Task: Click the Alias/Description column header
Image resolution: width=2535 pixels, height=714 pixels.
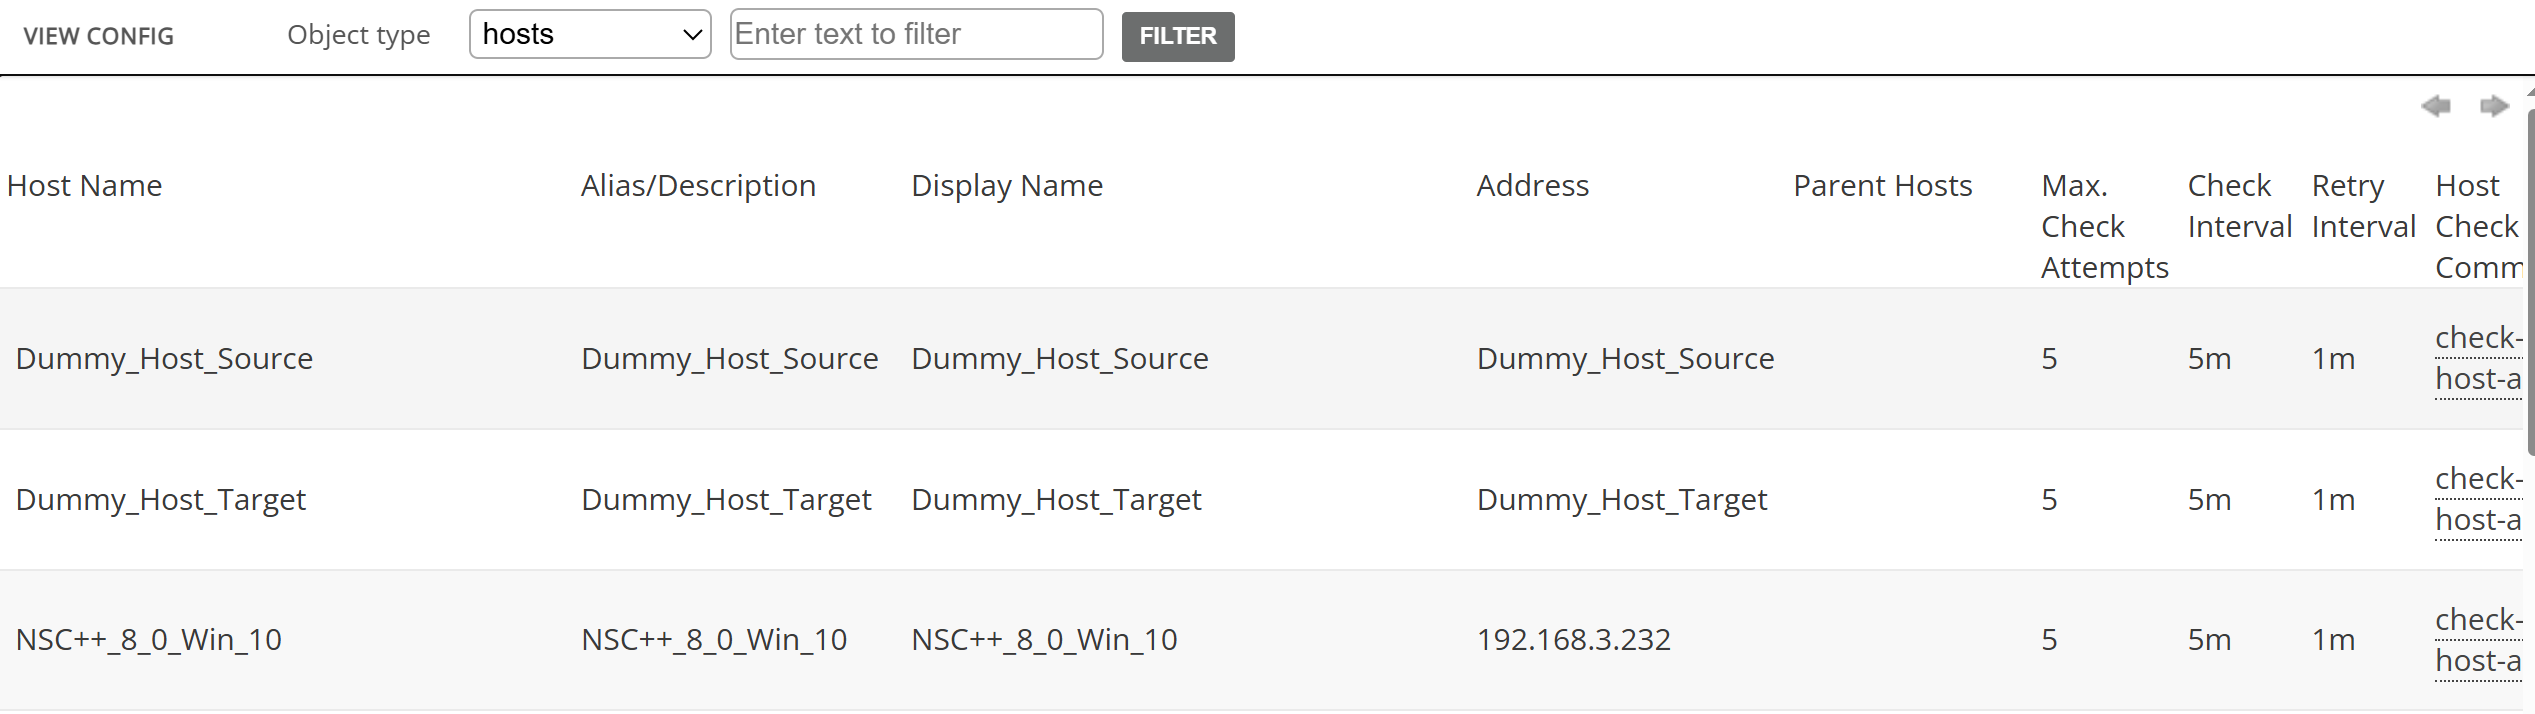Action: [x=698, y=186]
